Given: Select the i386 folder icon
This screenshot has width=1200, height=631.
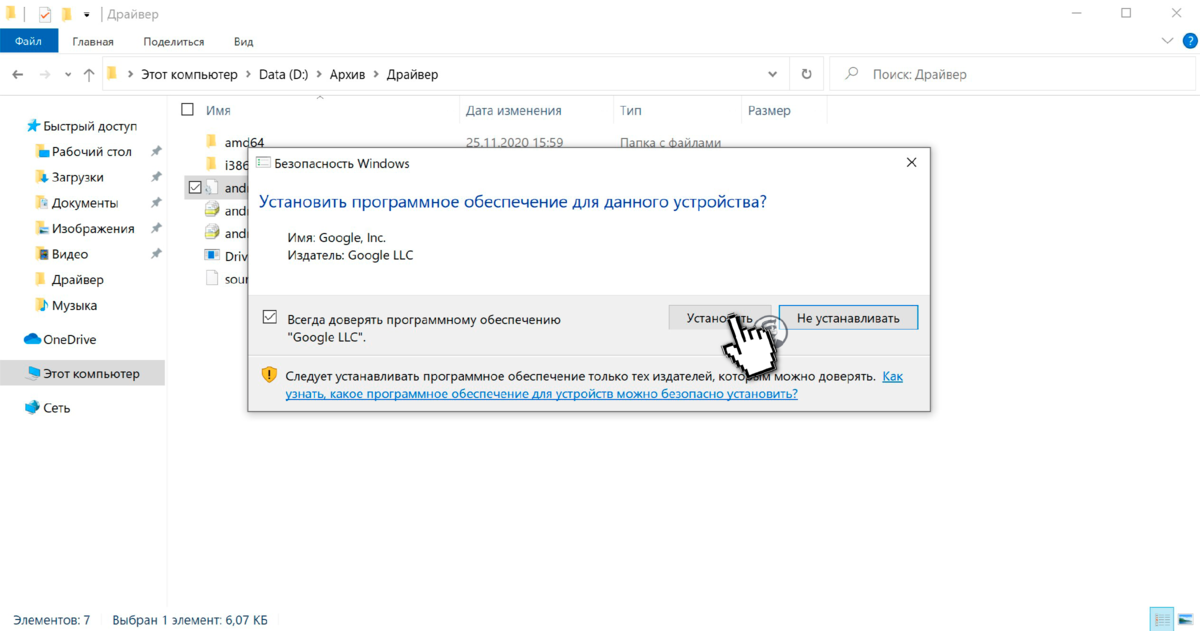Looking at the screenshot, I should coord(210,164).
